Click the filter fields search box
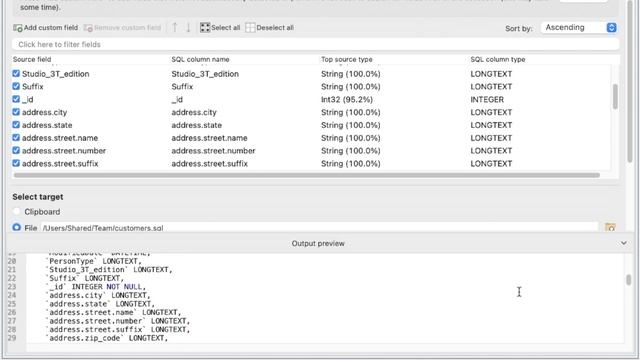Viewport: 640px width, 360px height. [x=316, y=44]
